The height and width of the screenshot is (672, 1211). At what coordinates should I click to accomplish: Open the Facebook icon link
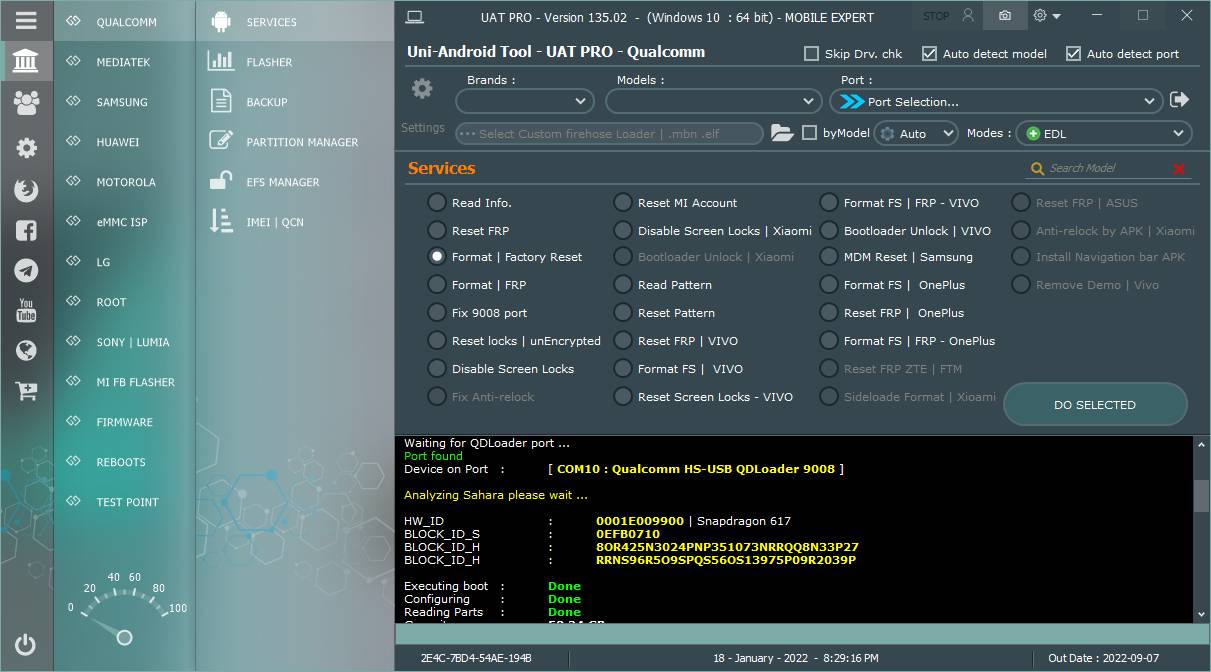click(26, 230)
